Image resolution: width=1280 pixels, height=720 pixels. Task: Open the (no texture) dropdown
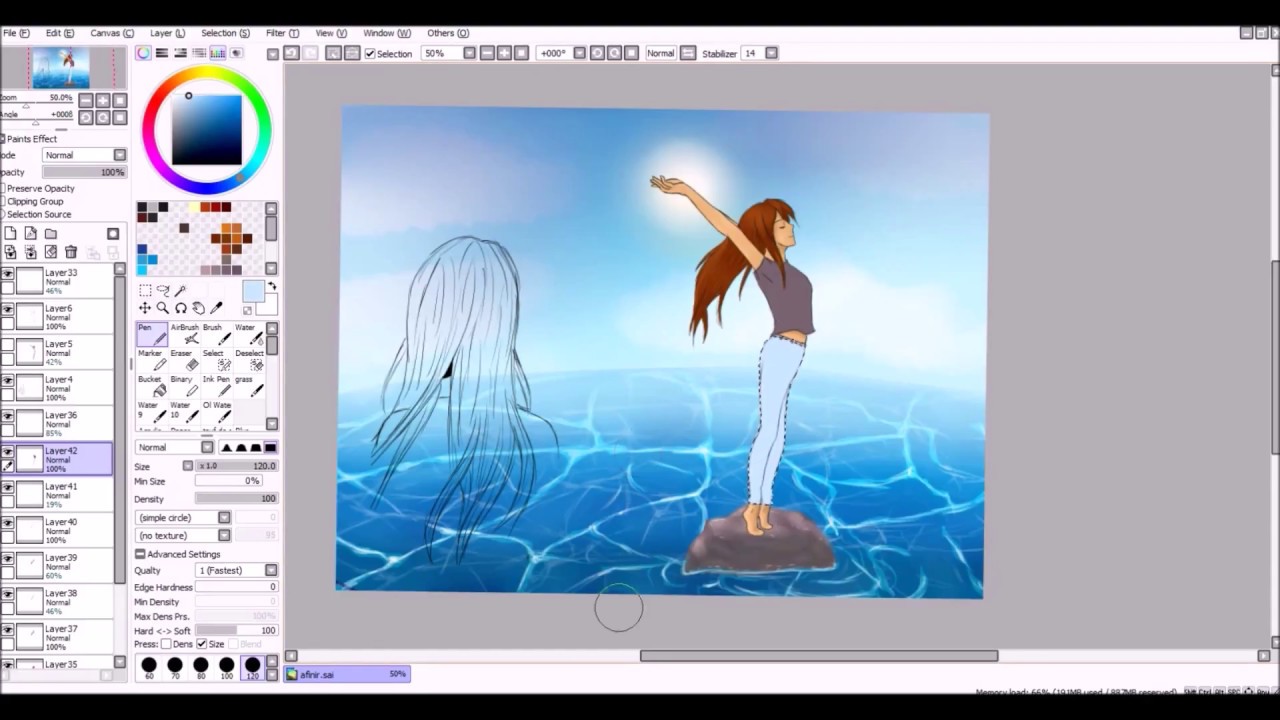tap(183, 535)
